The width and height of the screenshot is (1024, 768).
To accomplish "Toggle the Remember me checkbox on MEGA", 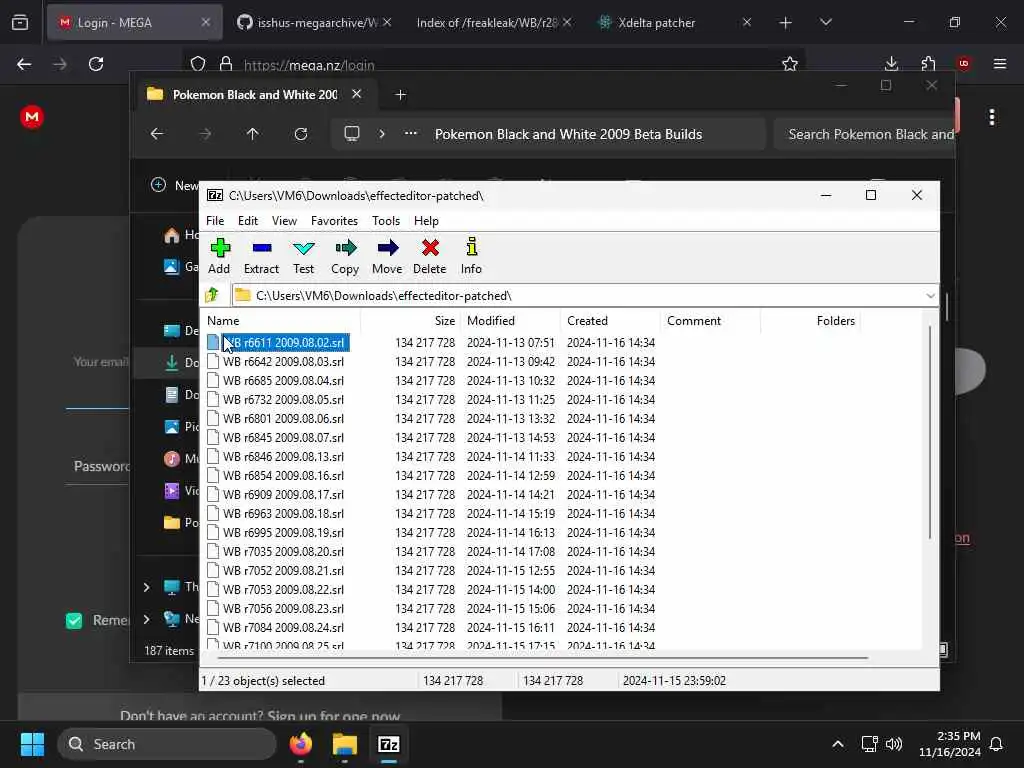I will [74, 620].
